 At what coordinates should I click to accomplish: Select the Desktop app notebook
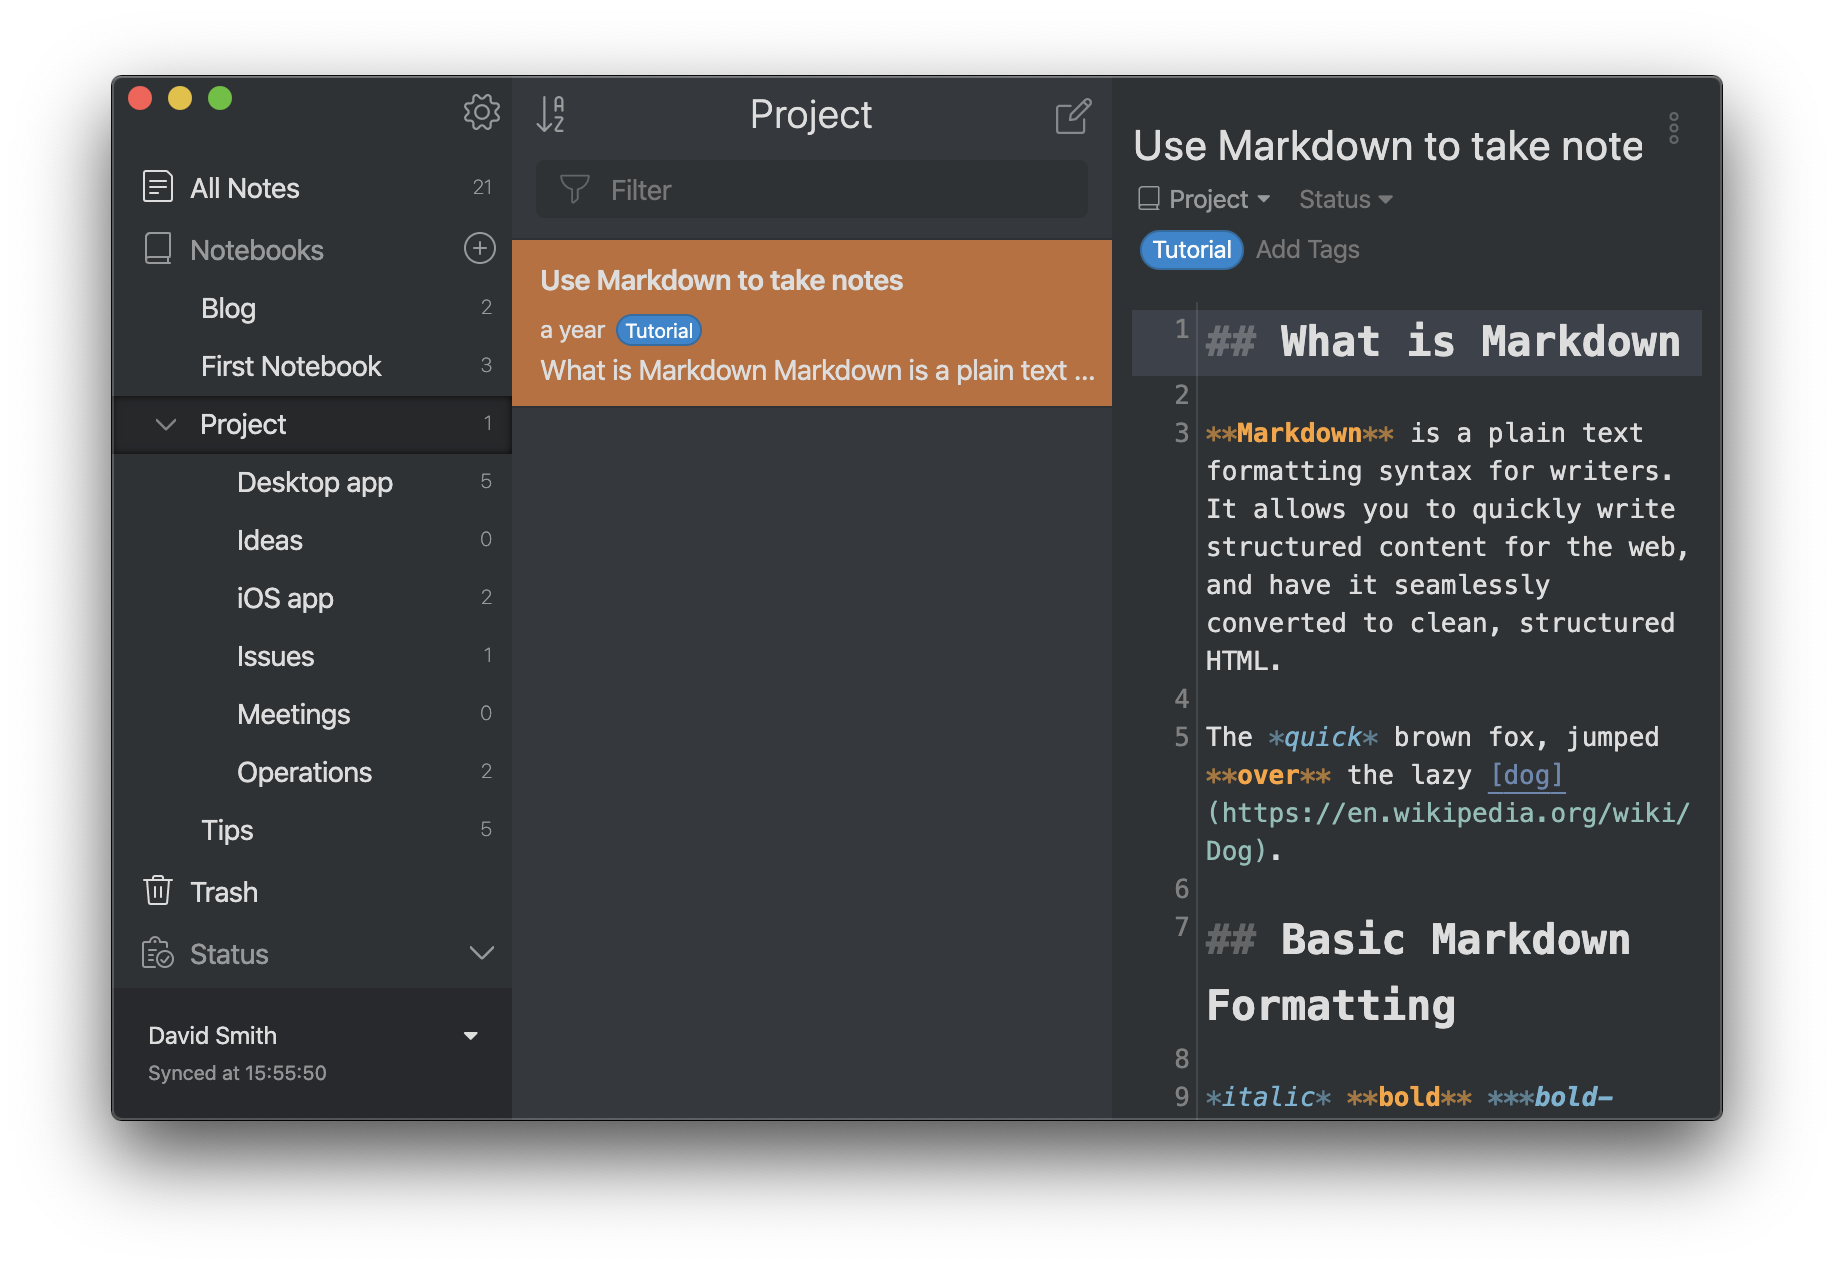[x=314, y=482]
